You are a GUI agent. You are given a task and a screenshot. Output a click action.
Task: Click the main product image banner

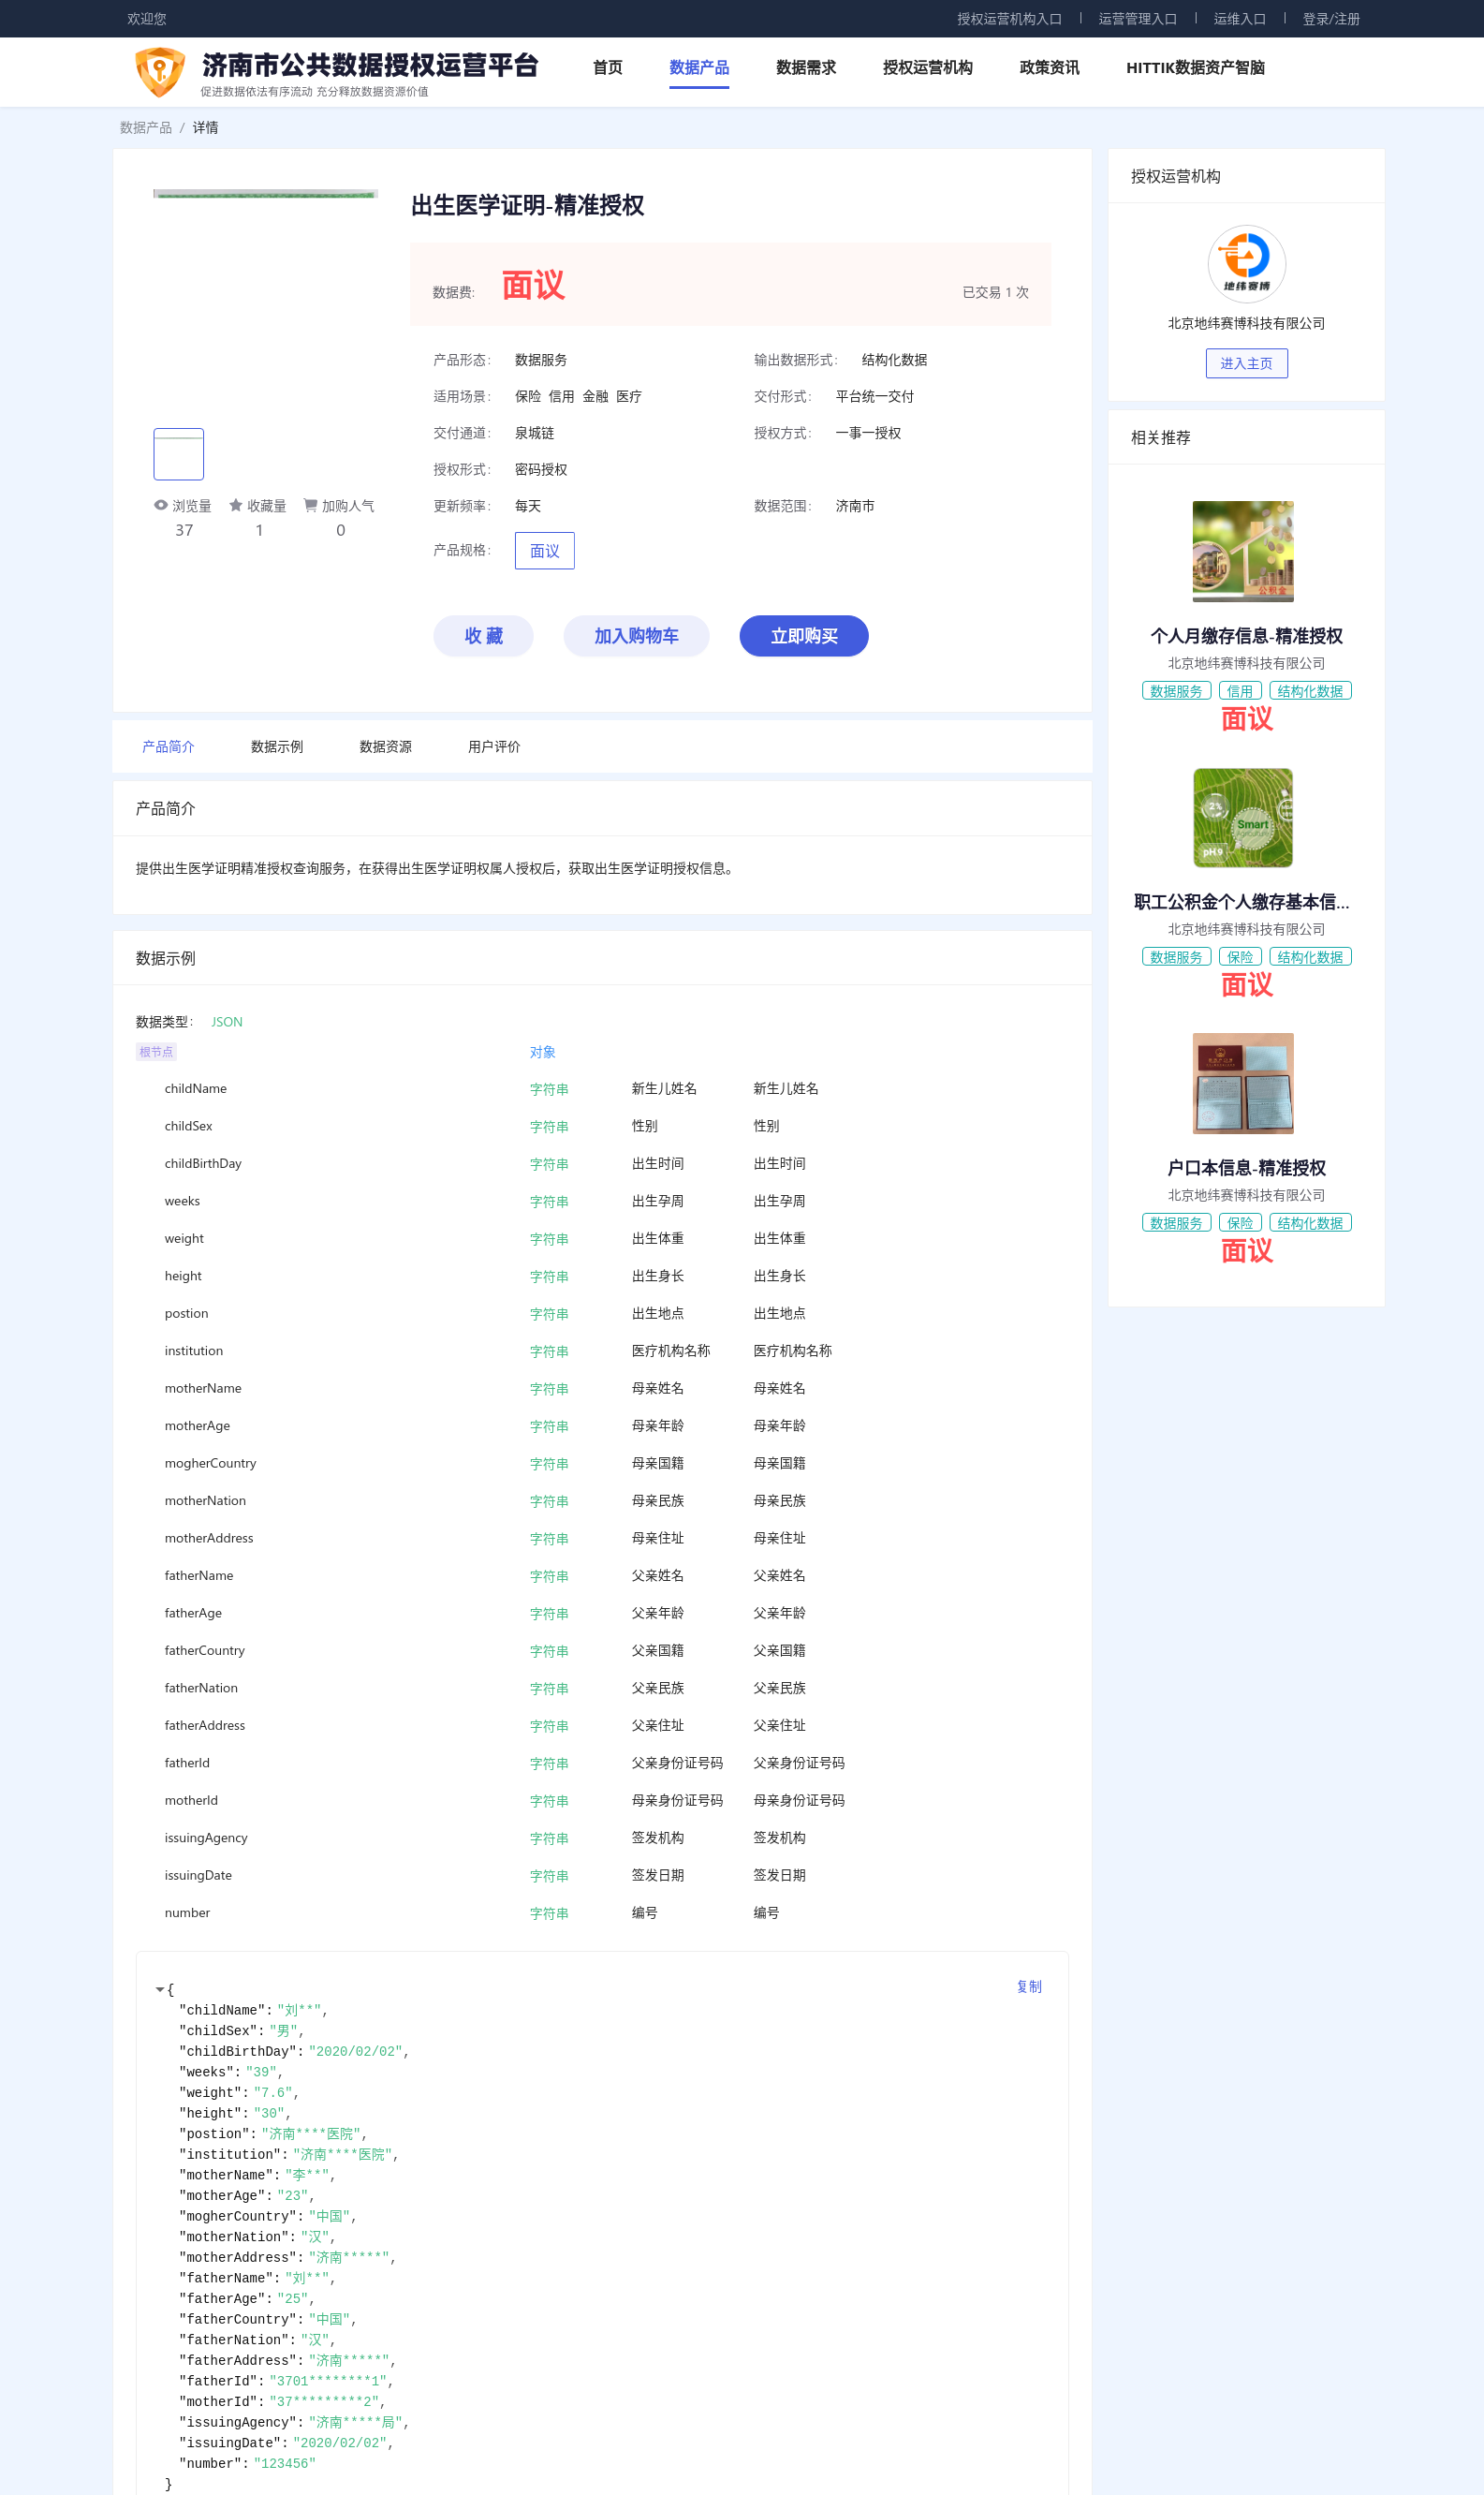pyautogui.click(x=265, y=194)
